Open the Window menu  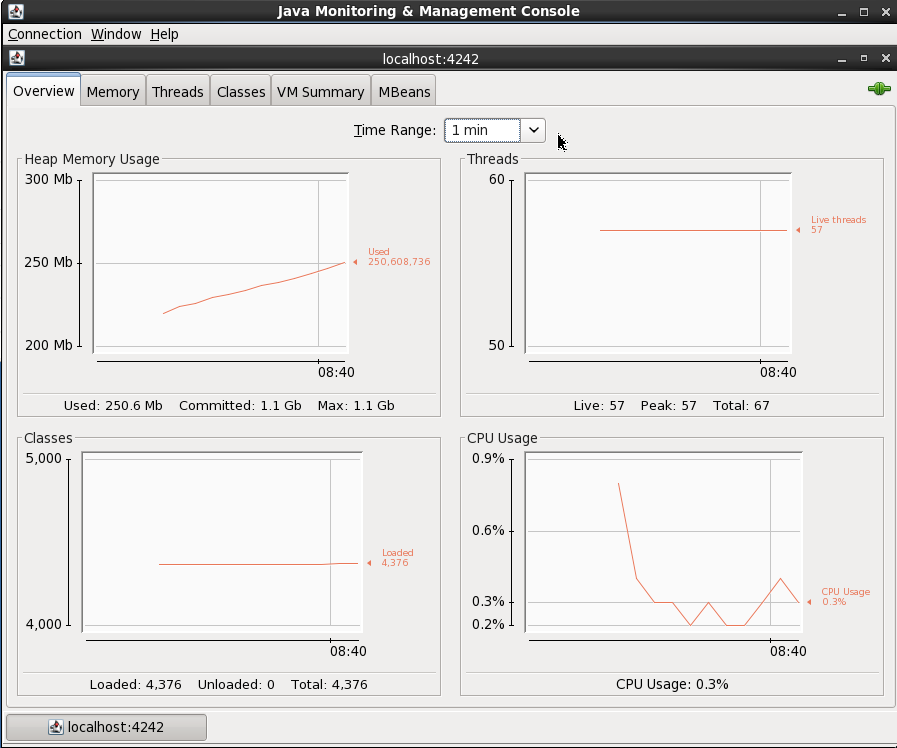point(116,34)
